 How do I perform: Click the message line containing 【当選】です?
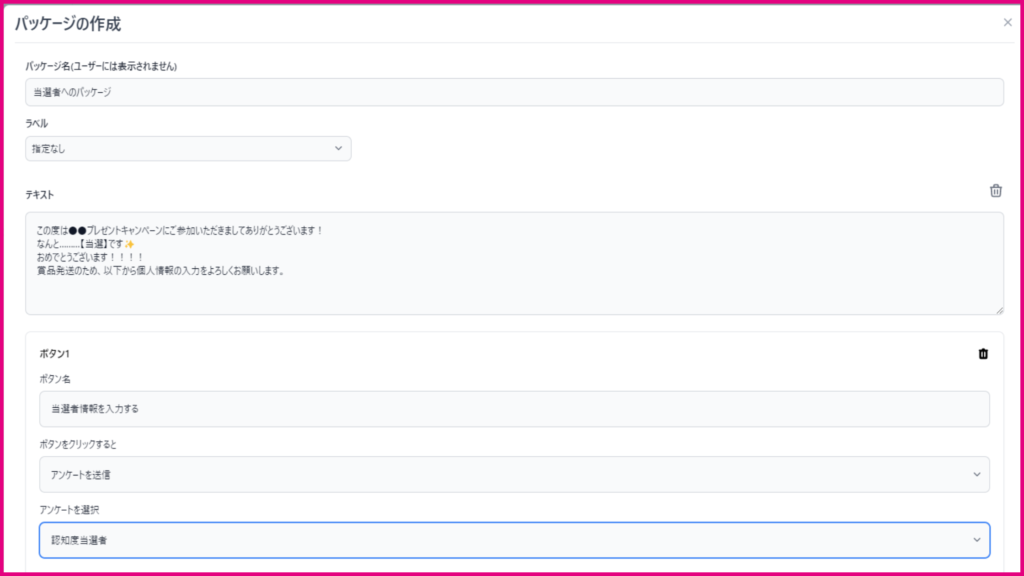click(x=86, y=244)
